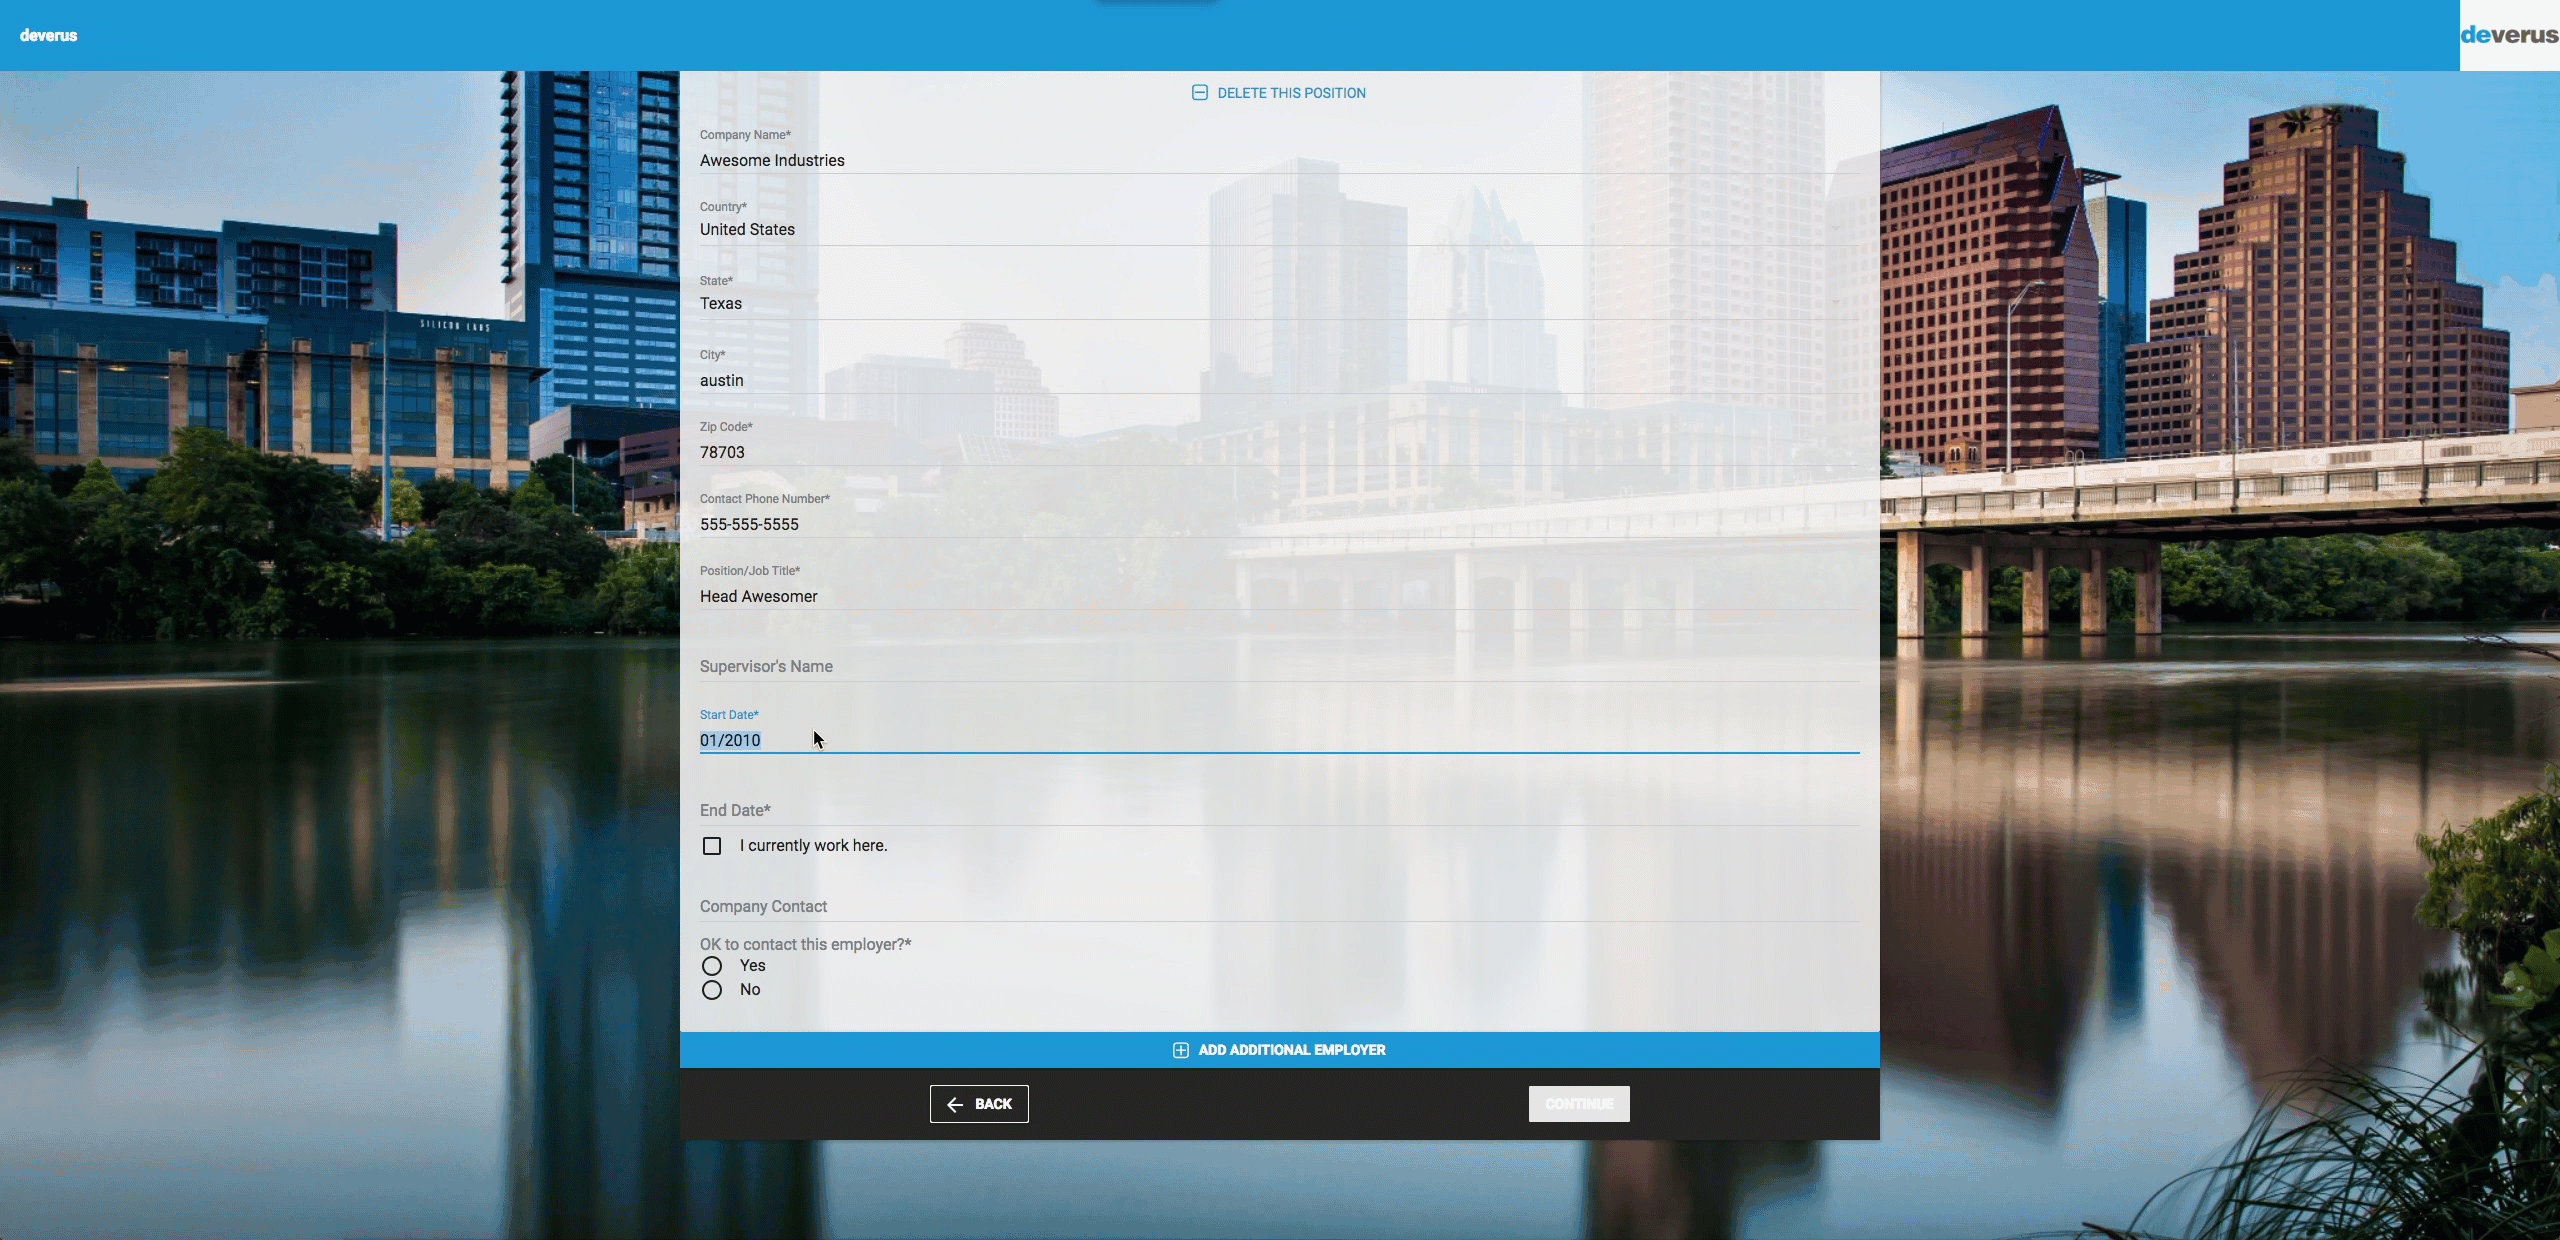This screenshot has height=1240, width=2560.
Task: Focus the Supervisor's Name field
Action: [x=1280, y=666]
